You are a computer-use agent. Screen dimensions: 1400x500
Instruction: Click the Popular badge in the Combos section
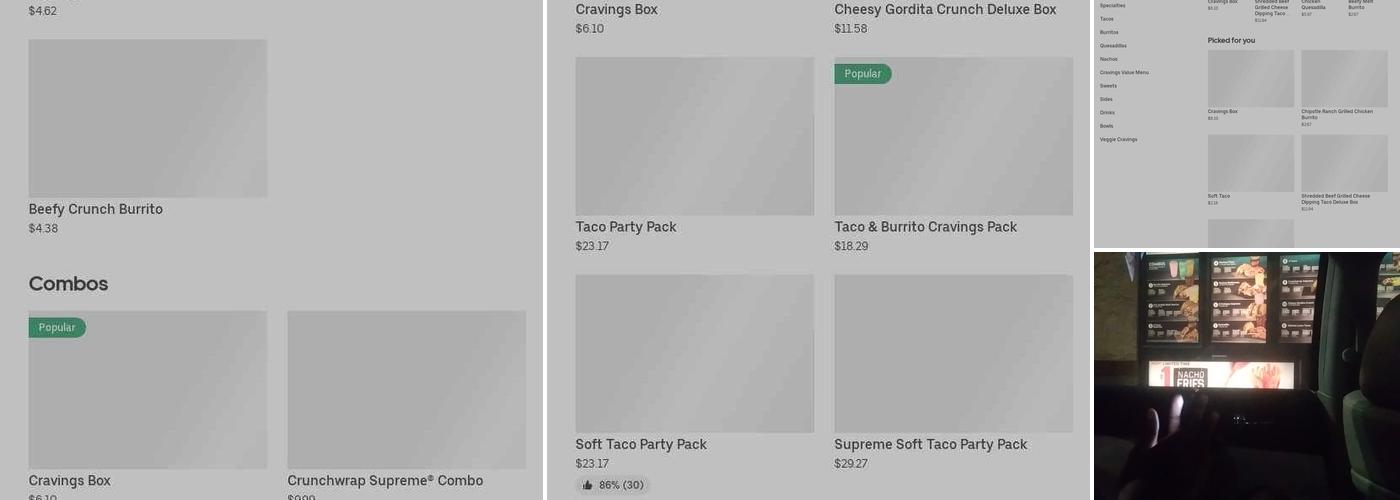(57, 328)
